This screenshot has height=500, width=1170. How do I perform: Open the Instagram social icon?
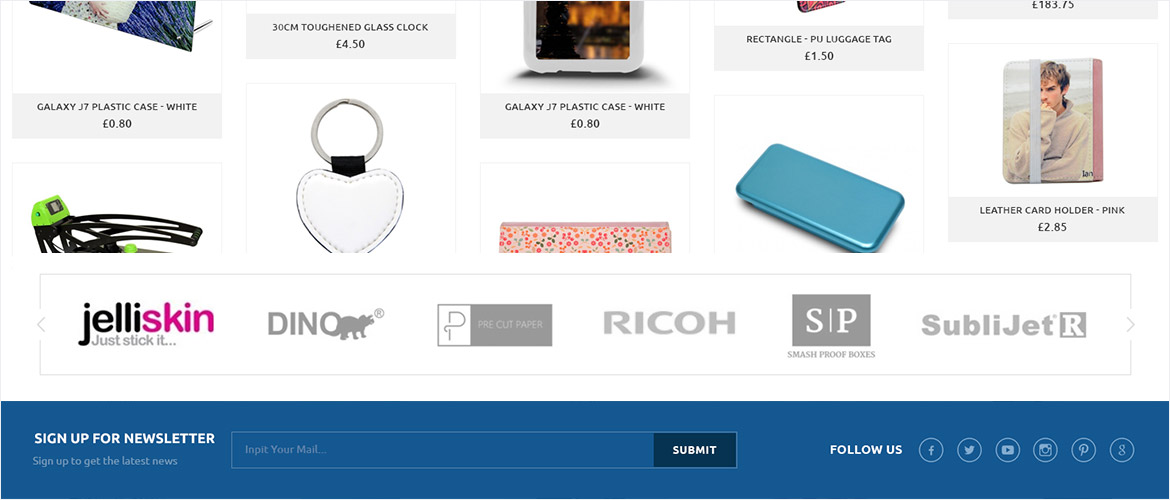[x=1045, y=450]
